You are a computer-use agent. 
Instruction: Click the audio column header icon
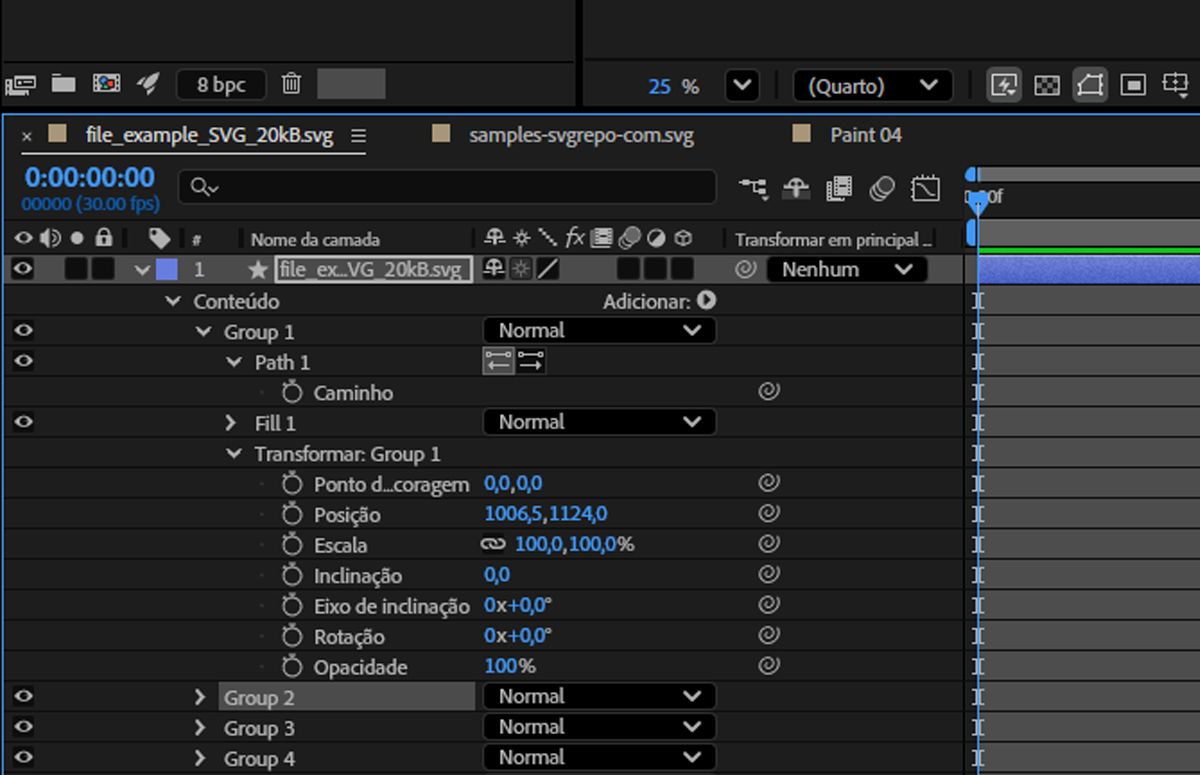coord(49,238)
